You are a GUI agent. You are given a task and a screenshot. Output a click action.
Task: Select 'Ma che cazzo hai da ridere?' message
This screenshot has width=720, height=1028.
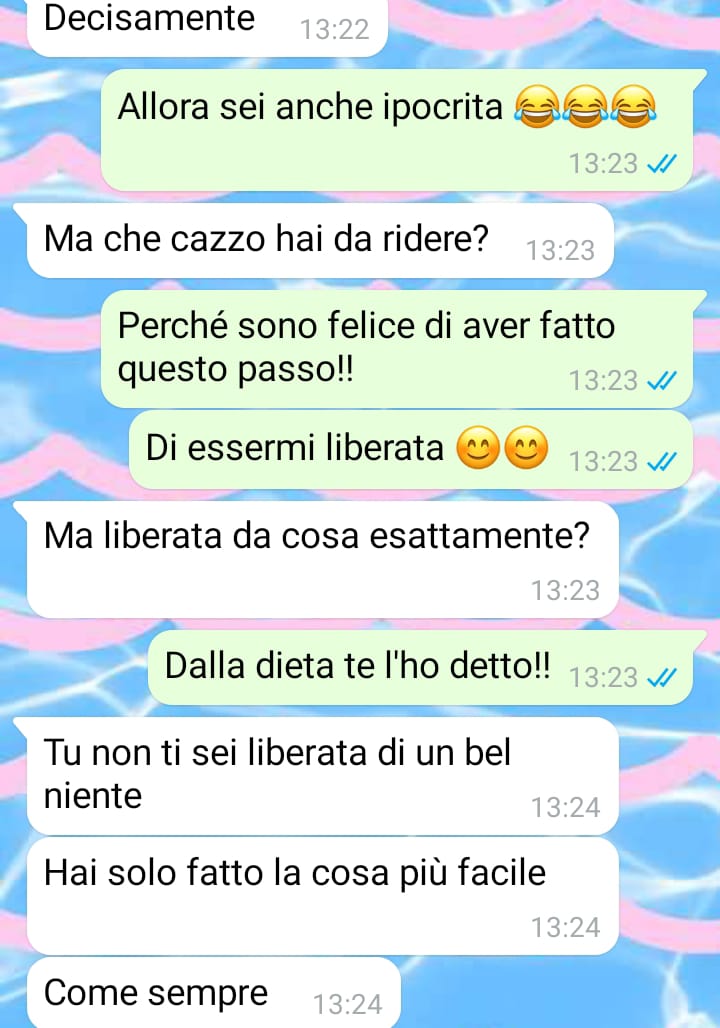pos(320,240)
